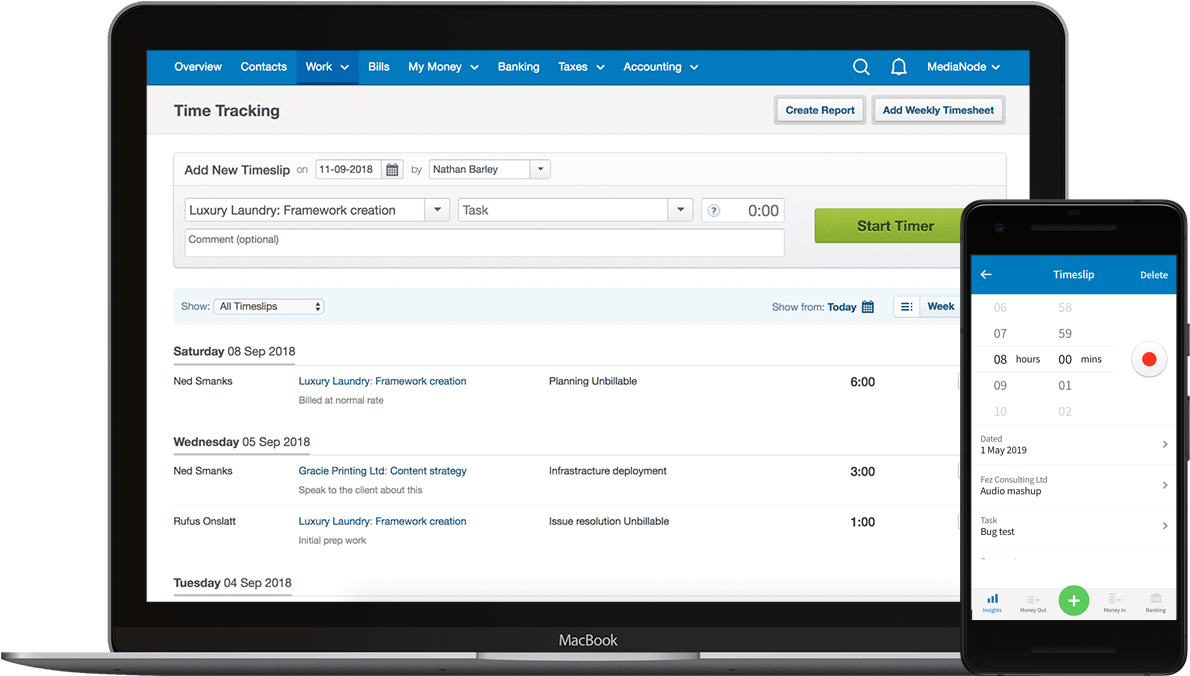
Task: Open the MediaNode account dropdown
Action: point(963,67)
